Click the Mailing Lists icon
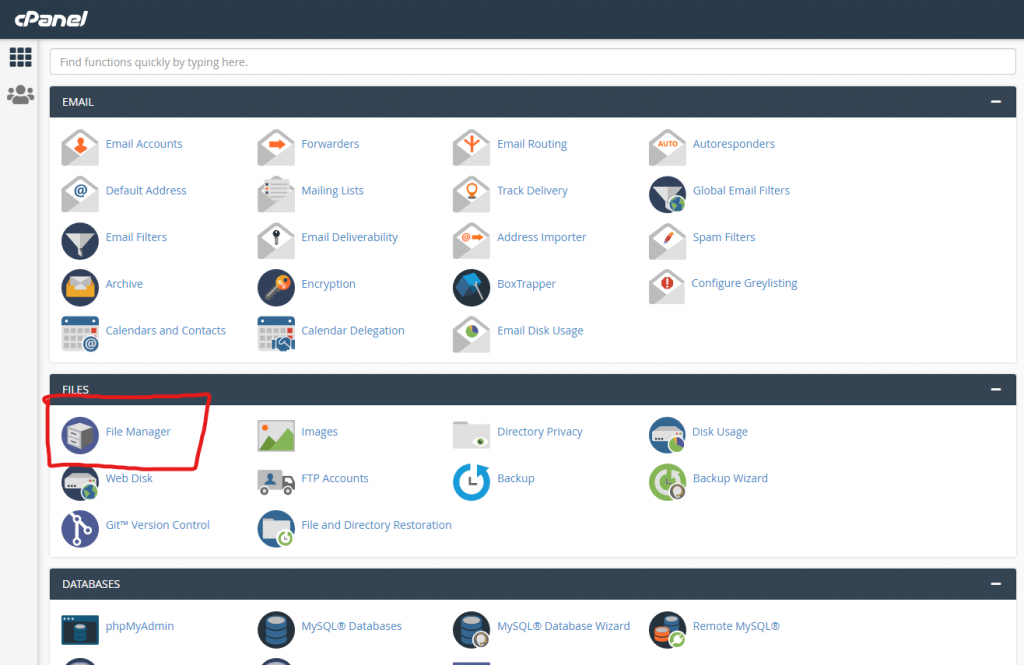 [276, 194]
